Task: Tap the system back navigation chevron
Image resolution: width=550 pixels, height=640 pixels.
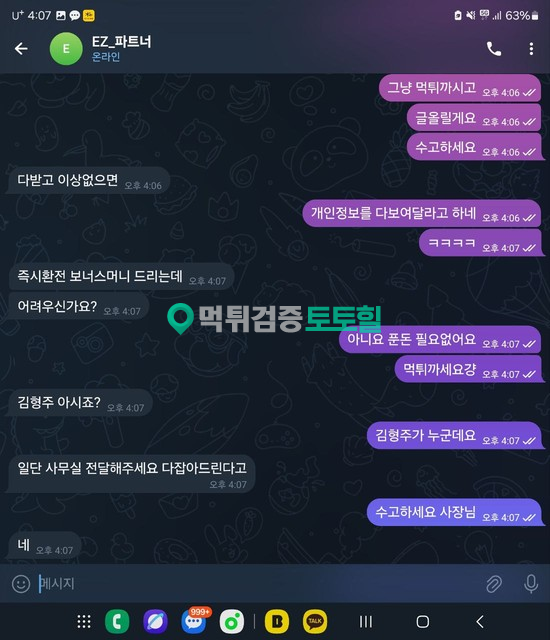Action: 480,622
